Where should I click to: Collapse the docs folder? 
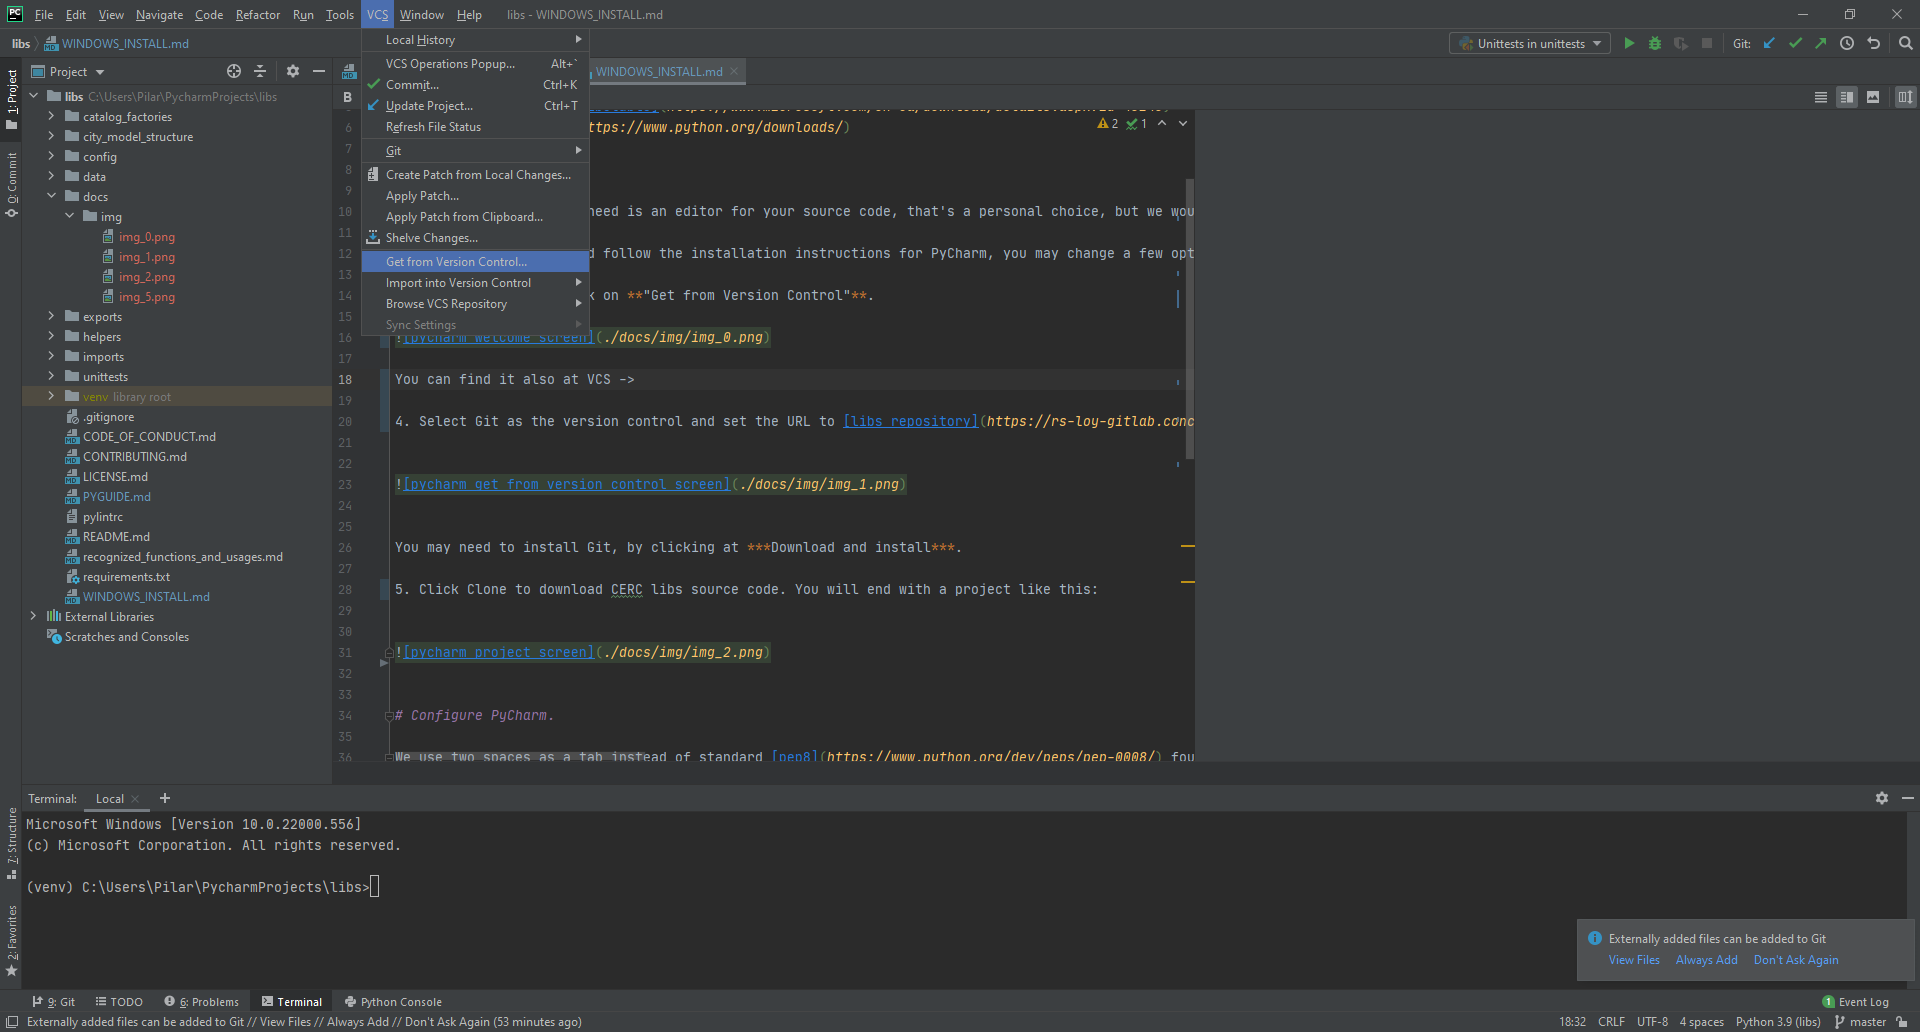point(51,196)
